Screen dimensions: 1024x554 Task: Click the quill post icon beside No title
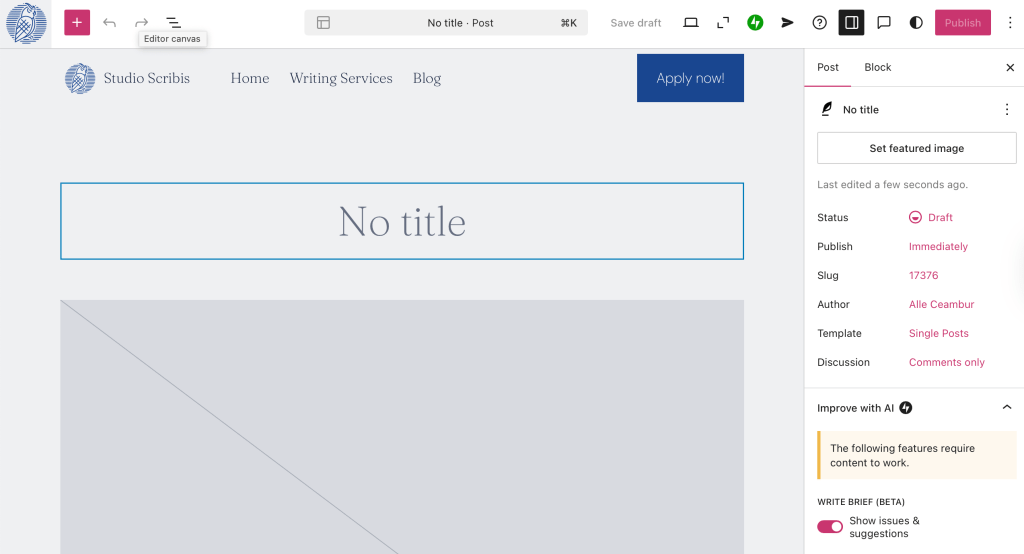click(x=826, y=109)
